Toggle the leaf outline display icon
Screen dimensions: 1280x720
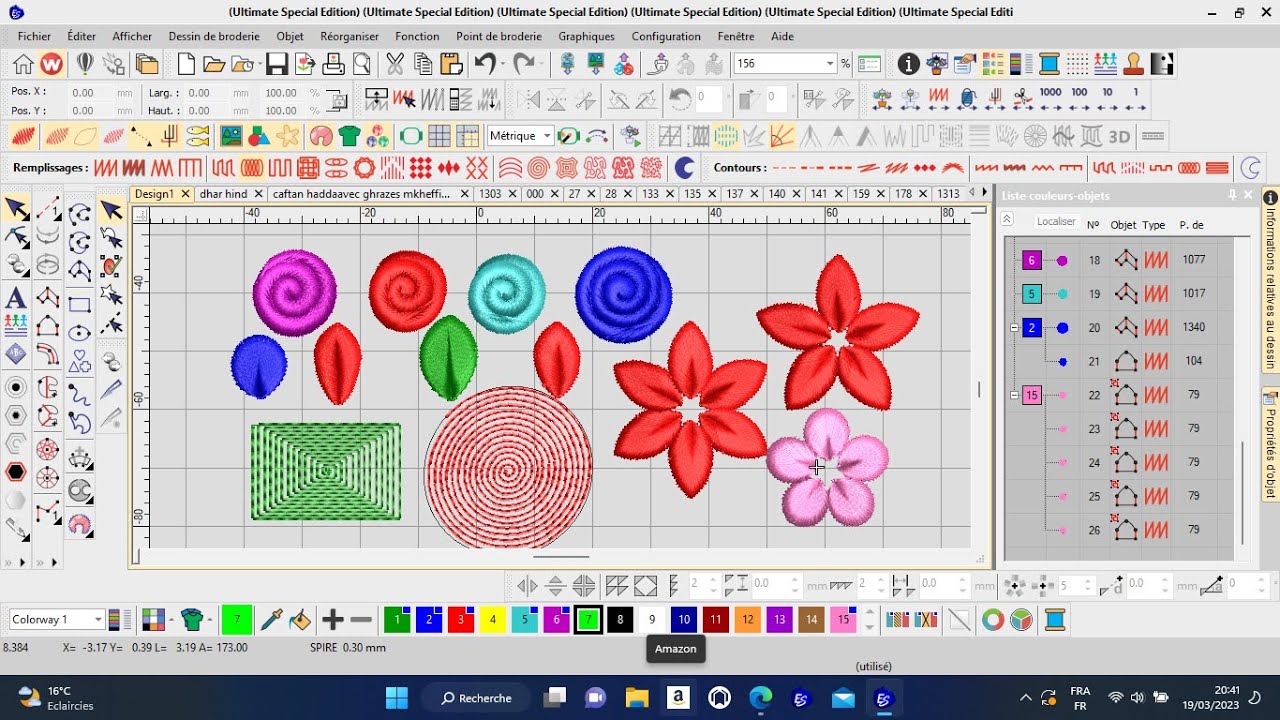coord(85,136)
